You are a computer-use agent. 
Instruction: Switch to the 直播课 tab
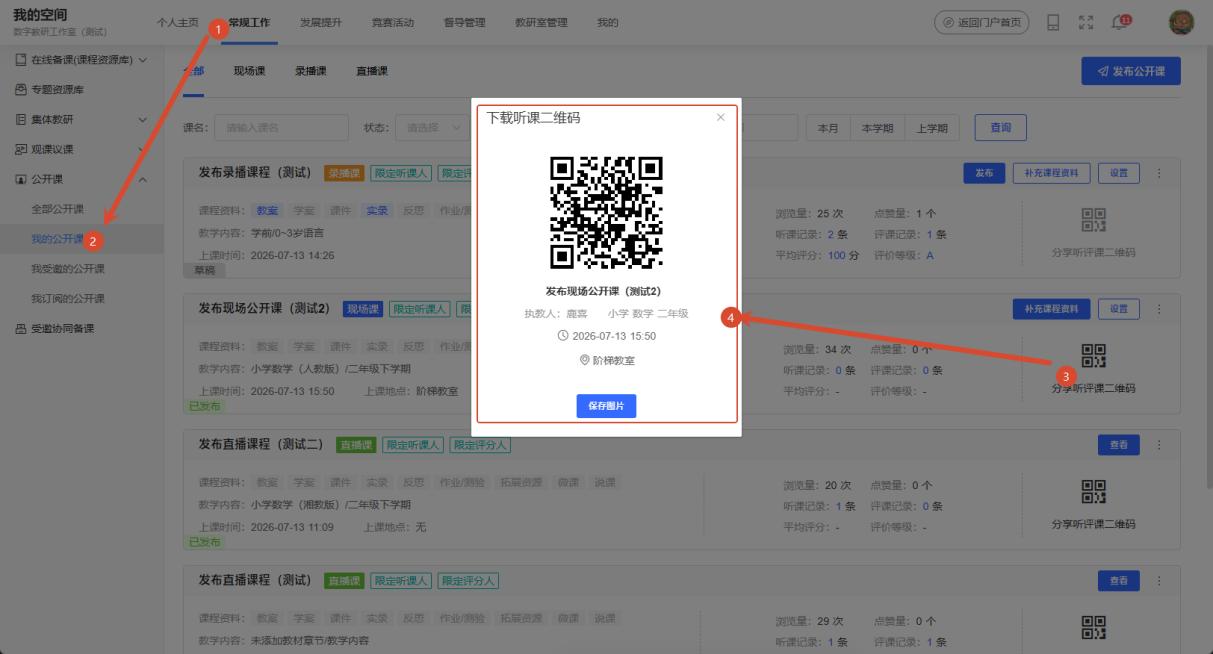pos(372,71)
